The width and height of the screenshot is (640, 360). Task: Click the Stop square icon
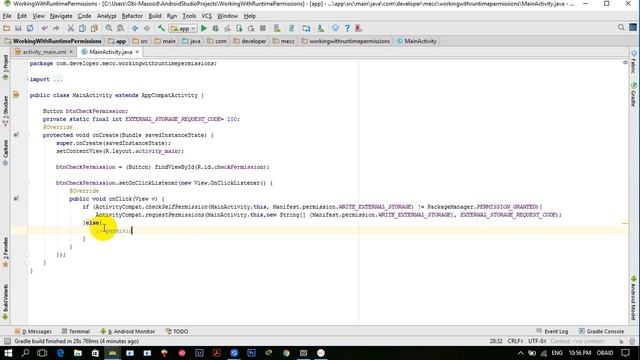click(x=263, y=28)
